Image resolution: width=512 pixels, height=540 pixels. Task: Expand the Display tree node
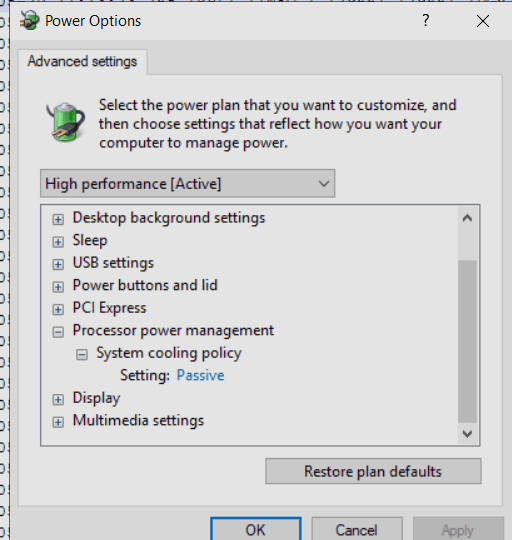(x=58, y=399)
